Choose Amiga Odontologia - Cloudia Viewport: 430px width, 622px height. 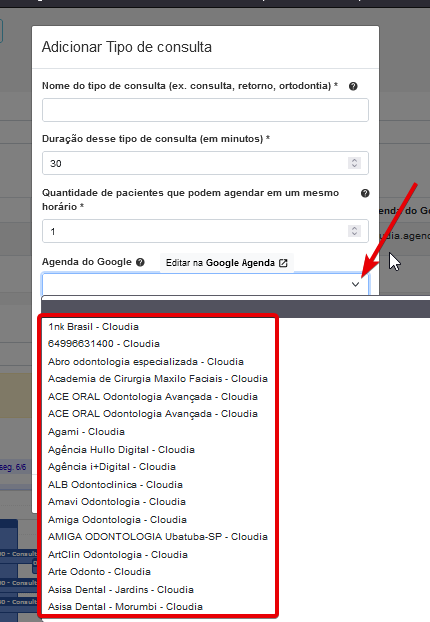click(x=117, y=520)
